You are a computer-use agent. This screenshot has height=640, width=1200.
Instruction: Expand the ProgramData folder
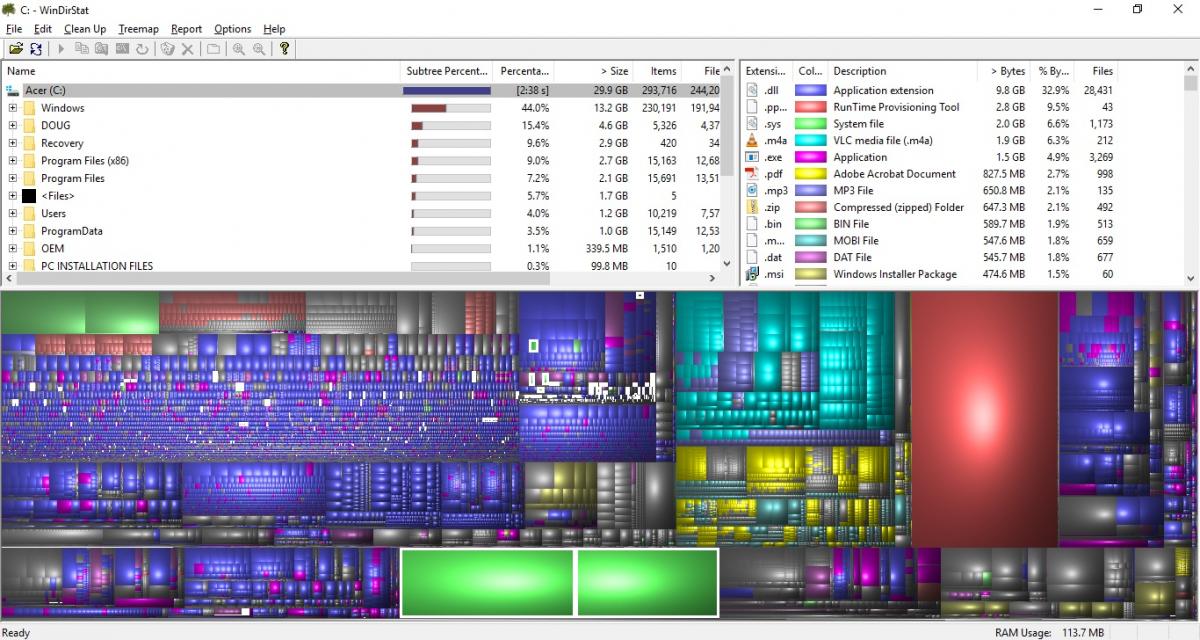[x=13, y=231]
